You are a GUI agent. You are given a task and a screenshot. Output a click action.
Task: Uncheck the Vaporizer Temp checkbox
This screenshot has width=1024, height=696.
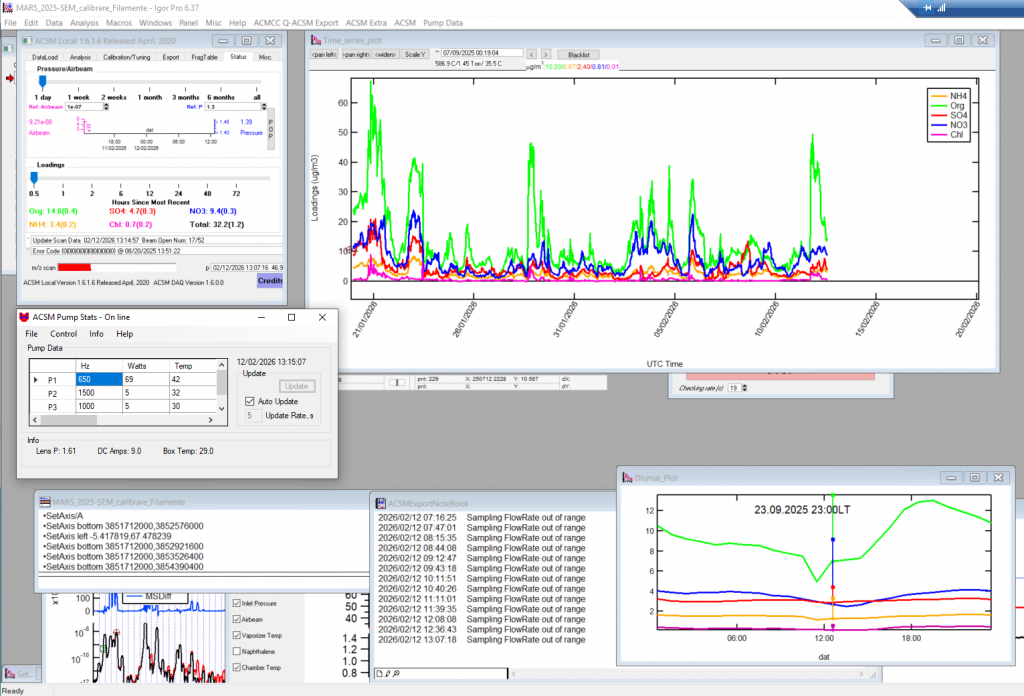(x=236, y=635)
